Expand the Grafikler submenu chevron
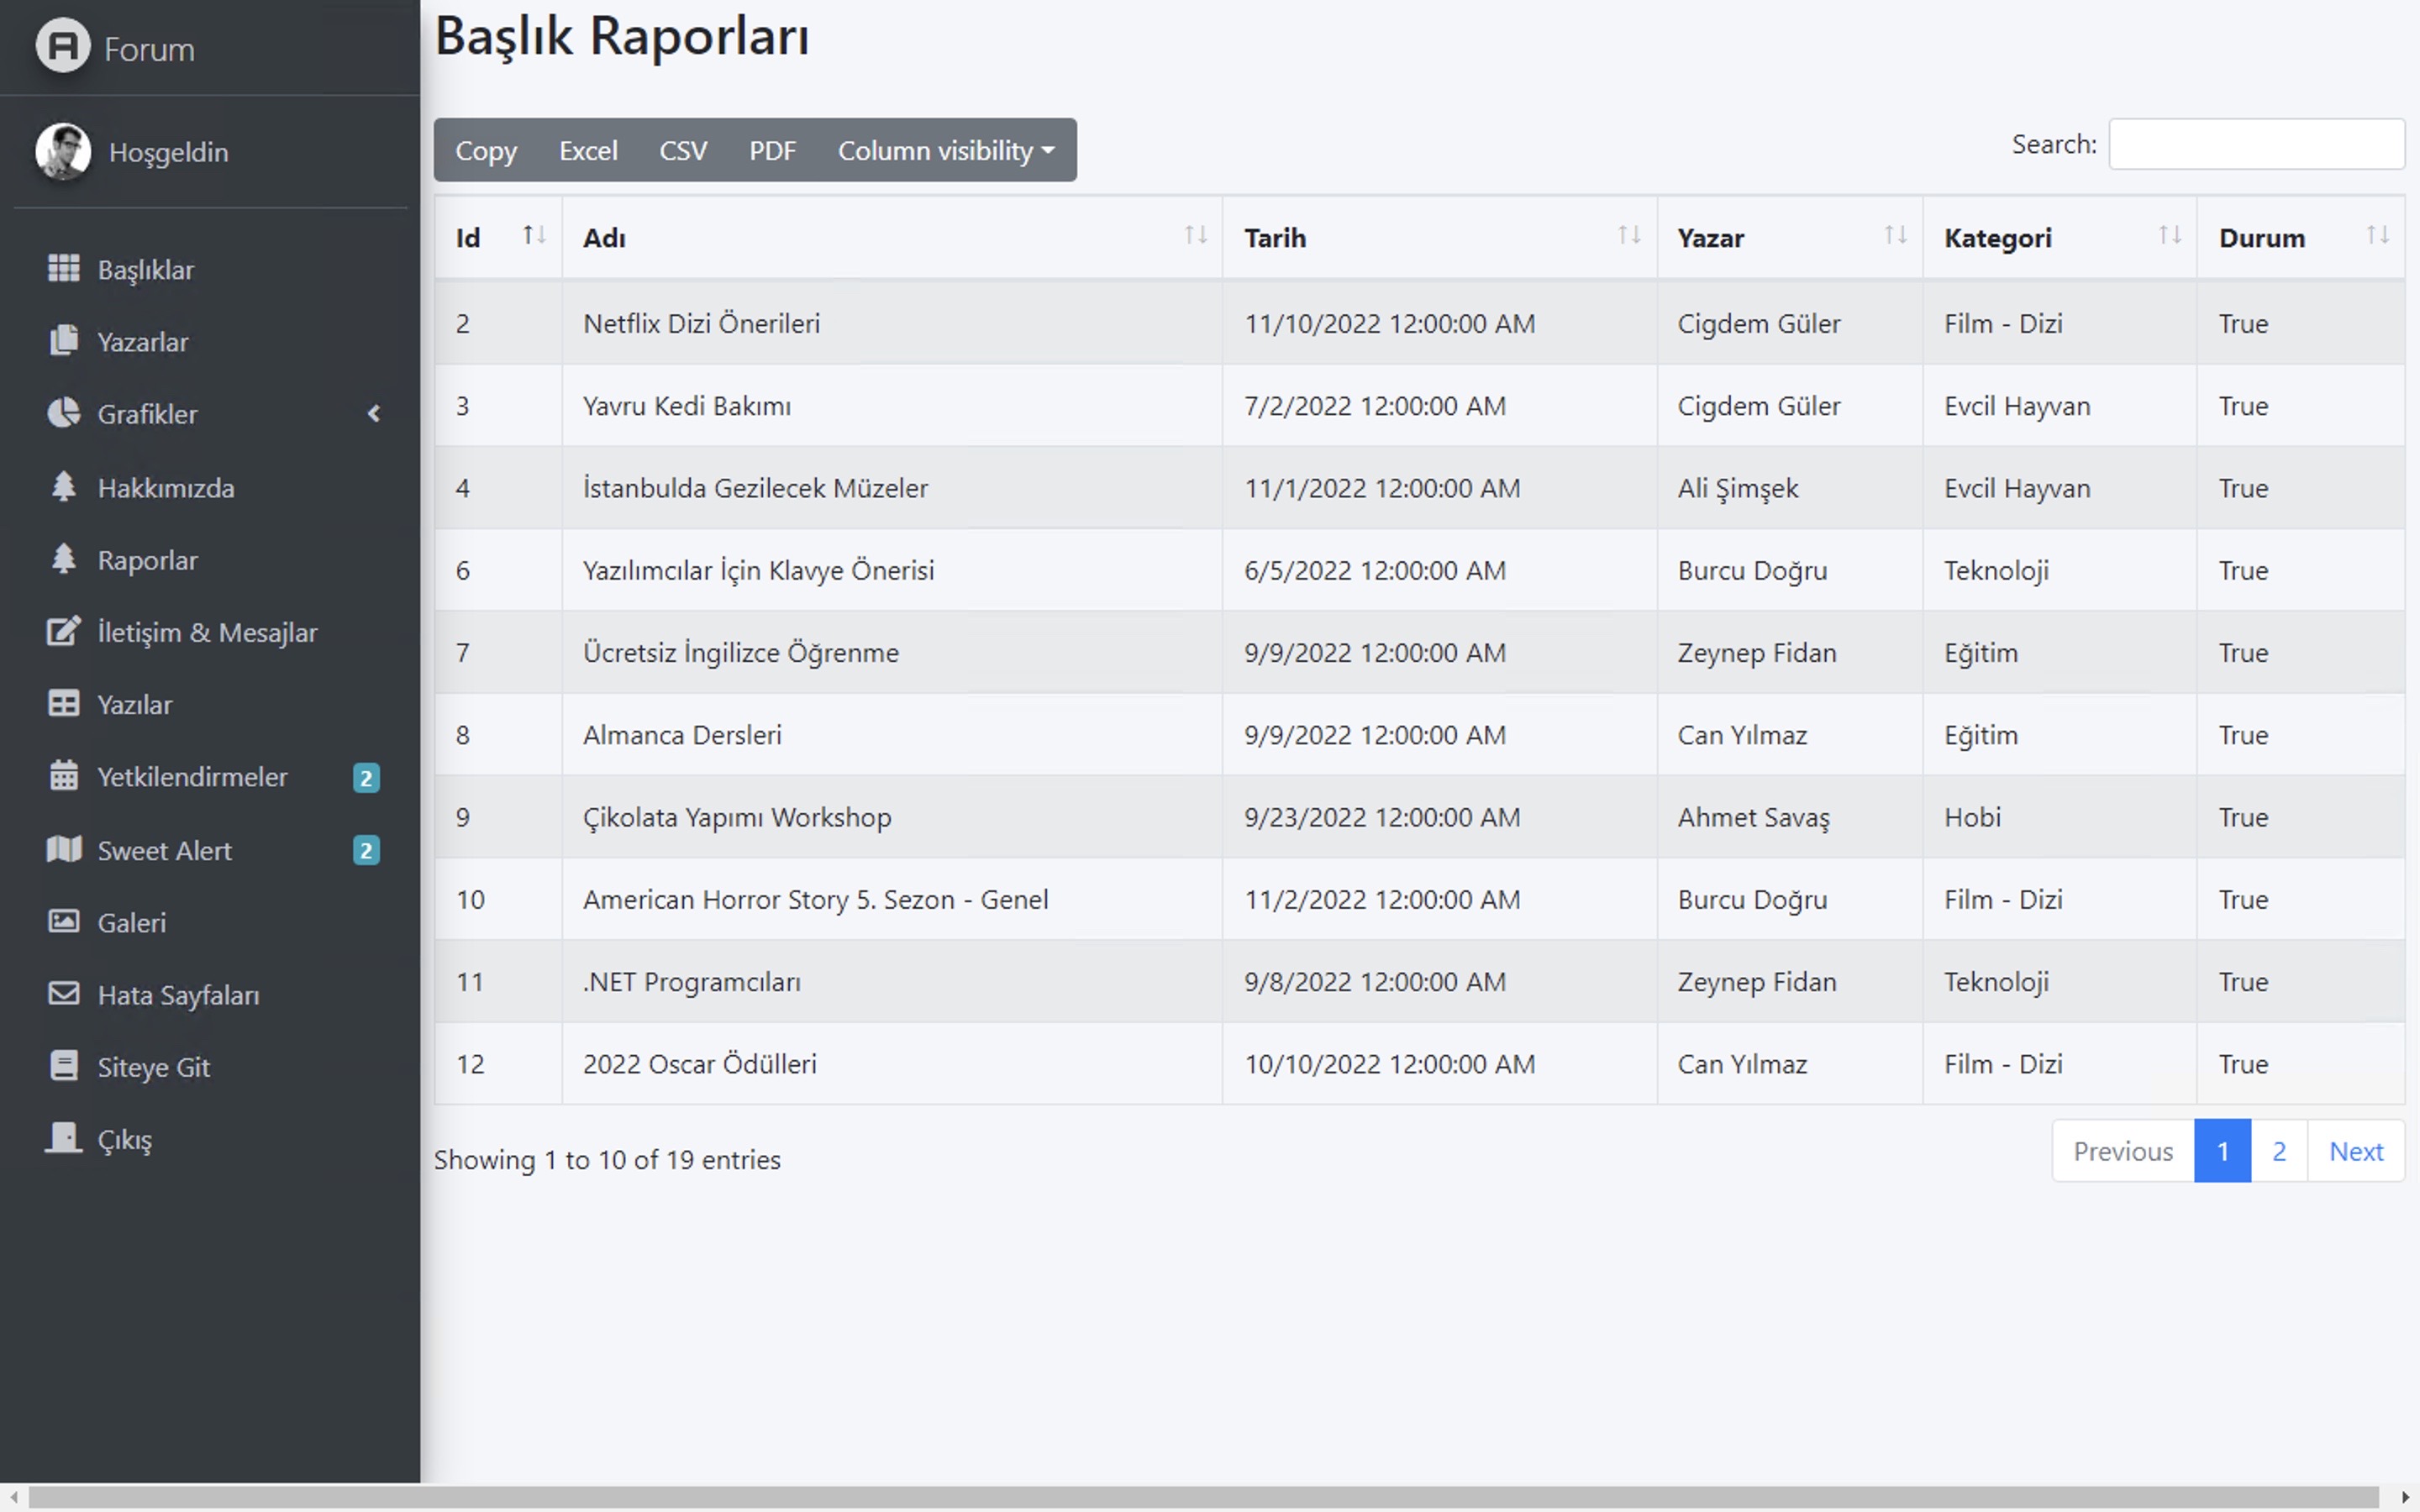 pyautogui.click(x=374, y=413)
